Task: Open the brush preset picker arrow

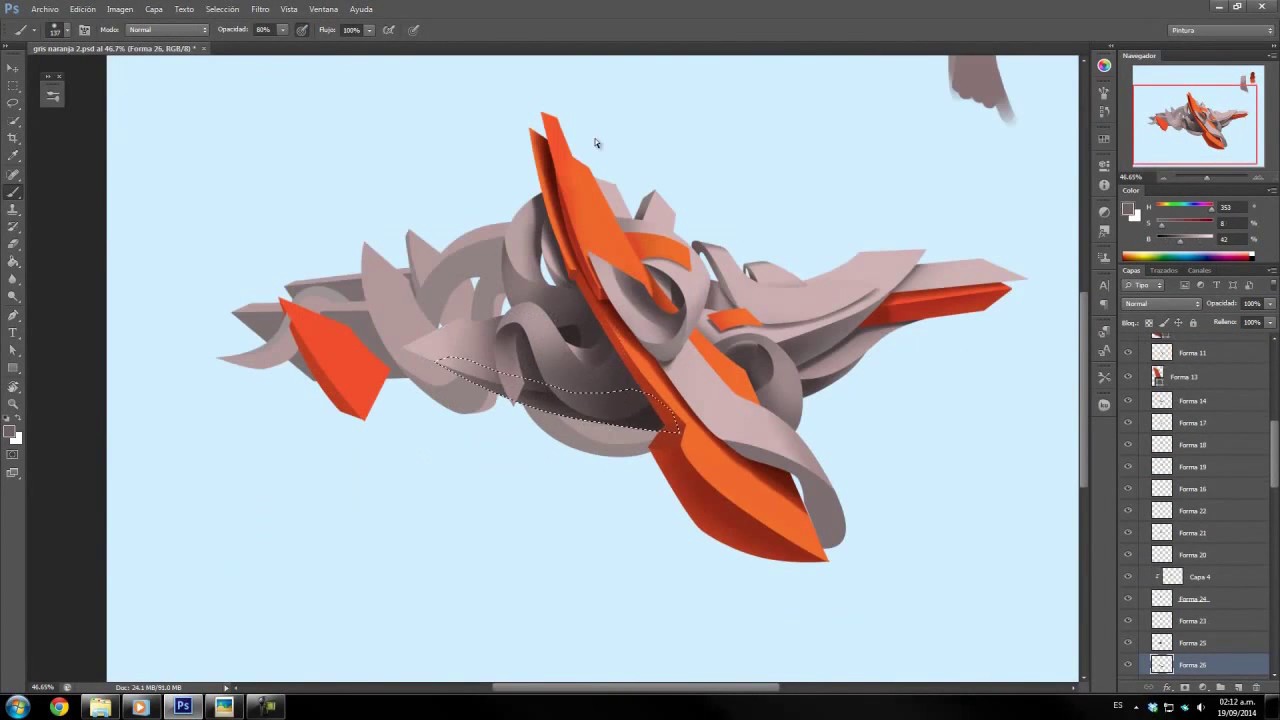Action: coord(67,30)
